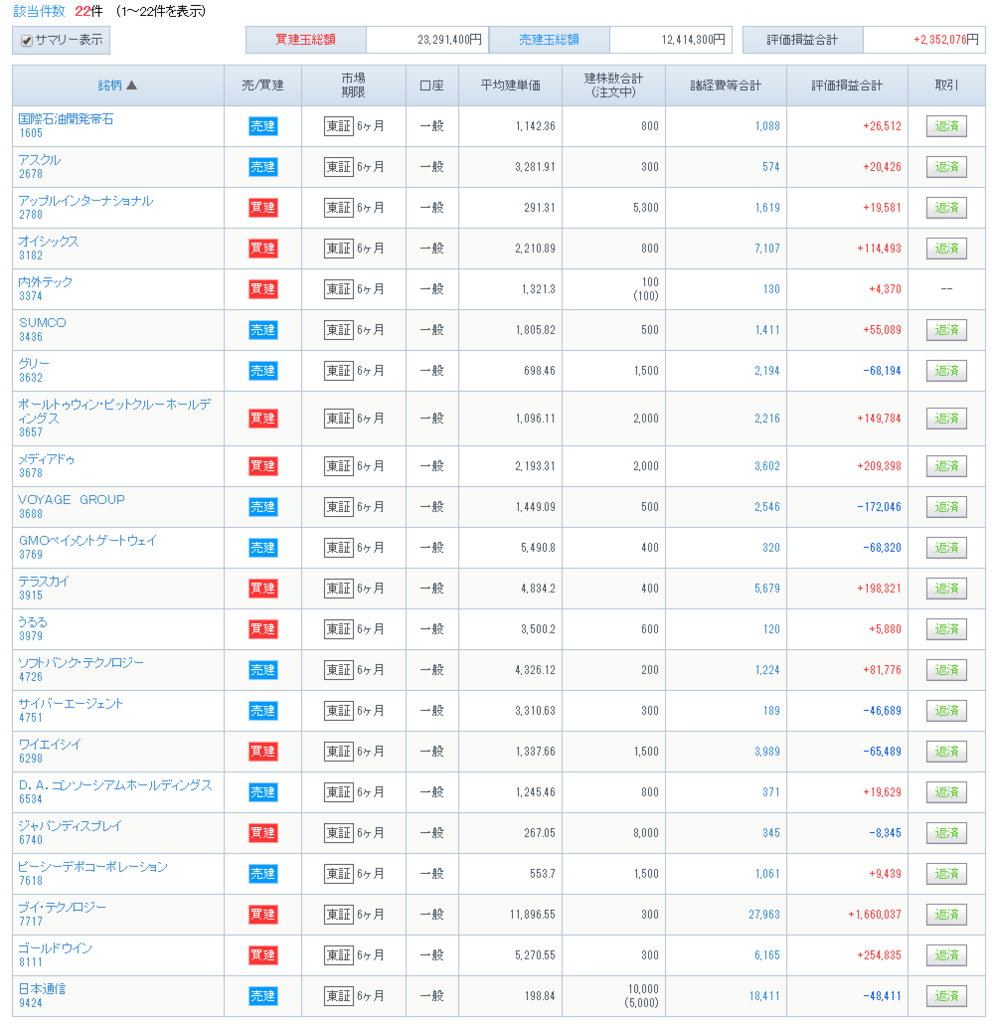992x1024 pixels.
Task: Open アップルインターナショナル stock link
Action: (86, 200)
